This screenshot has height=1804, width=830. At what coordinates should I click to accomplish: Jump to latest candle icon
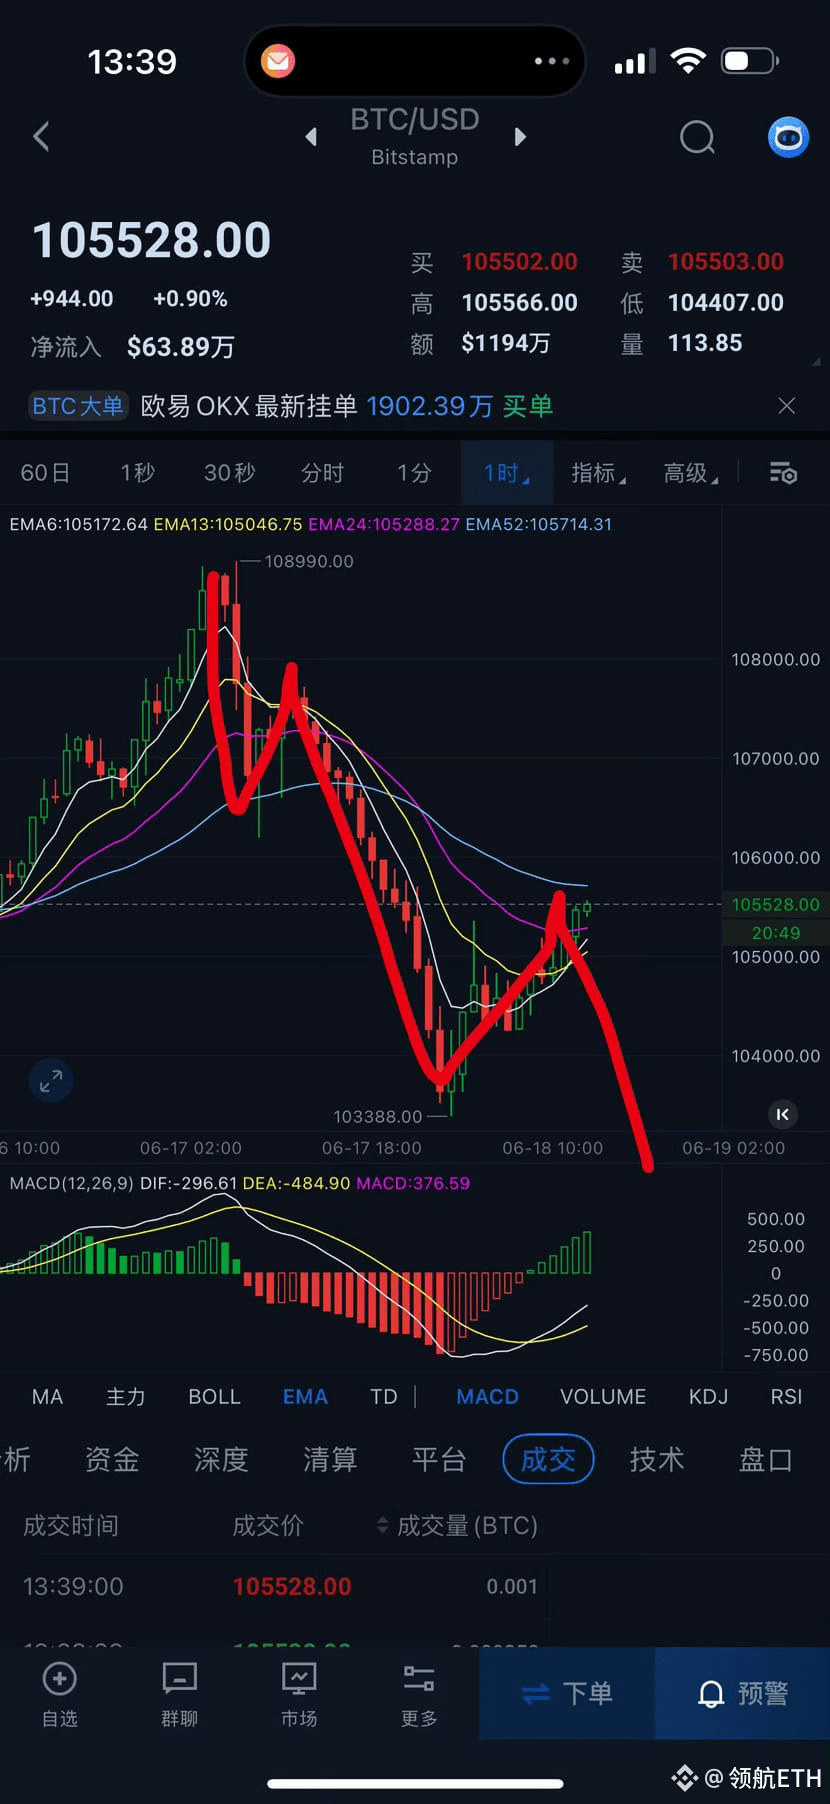pyautogui.click(x=783, y=1114)
